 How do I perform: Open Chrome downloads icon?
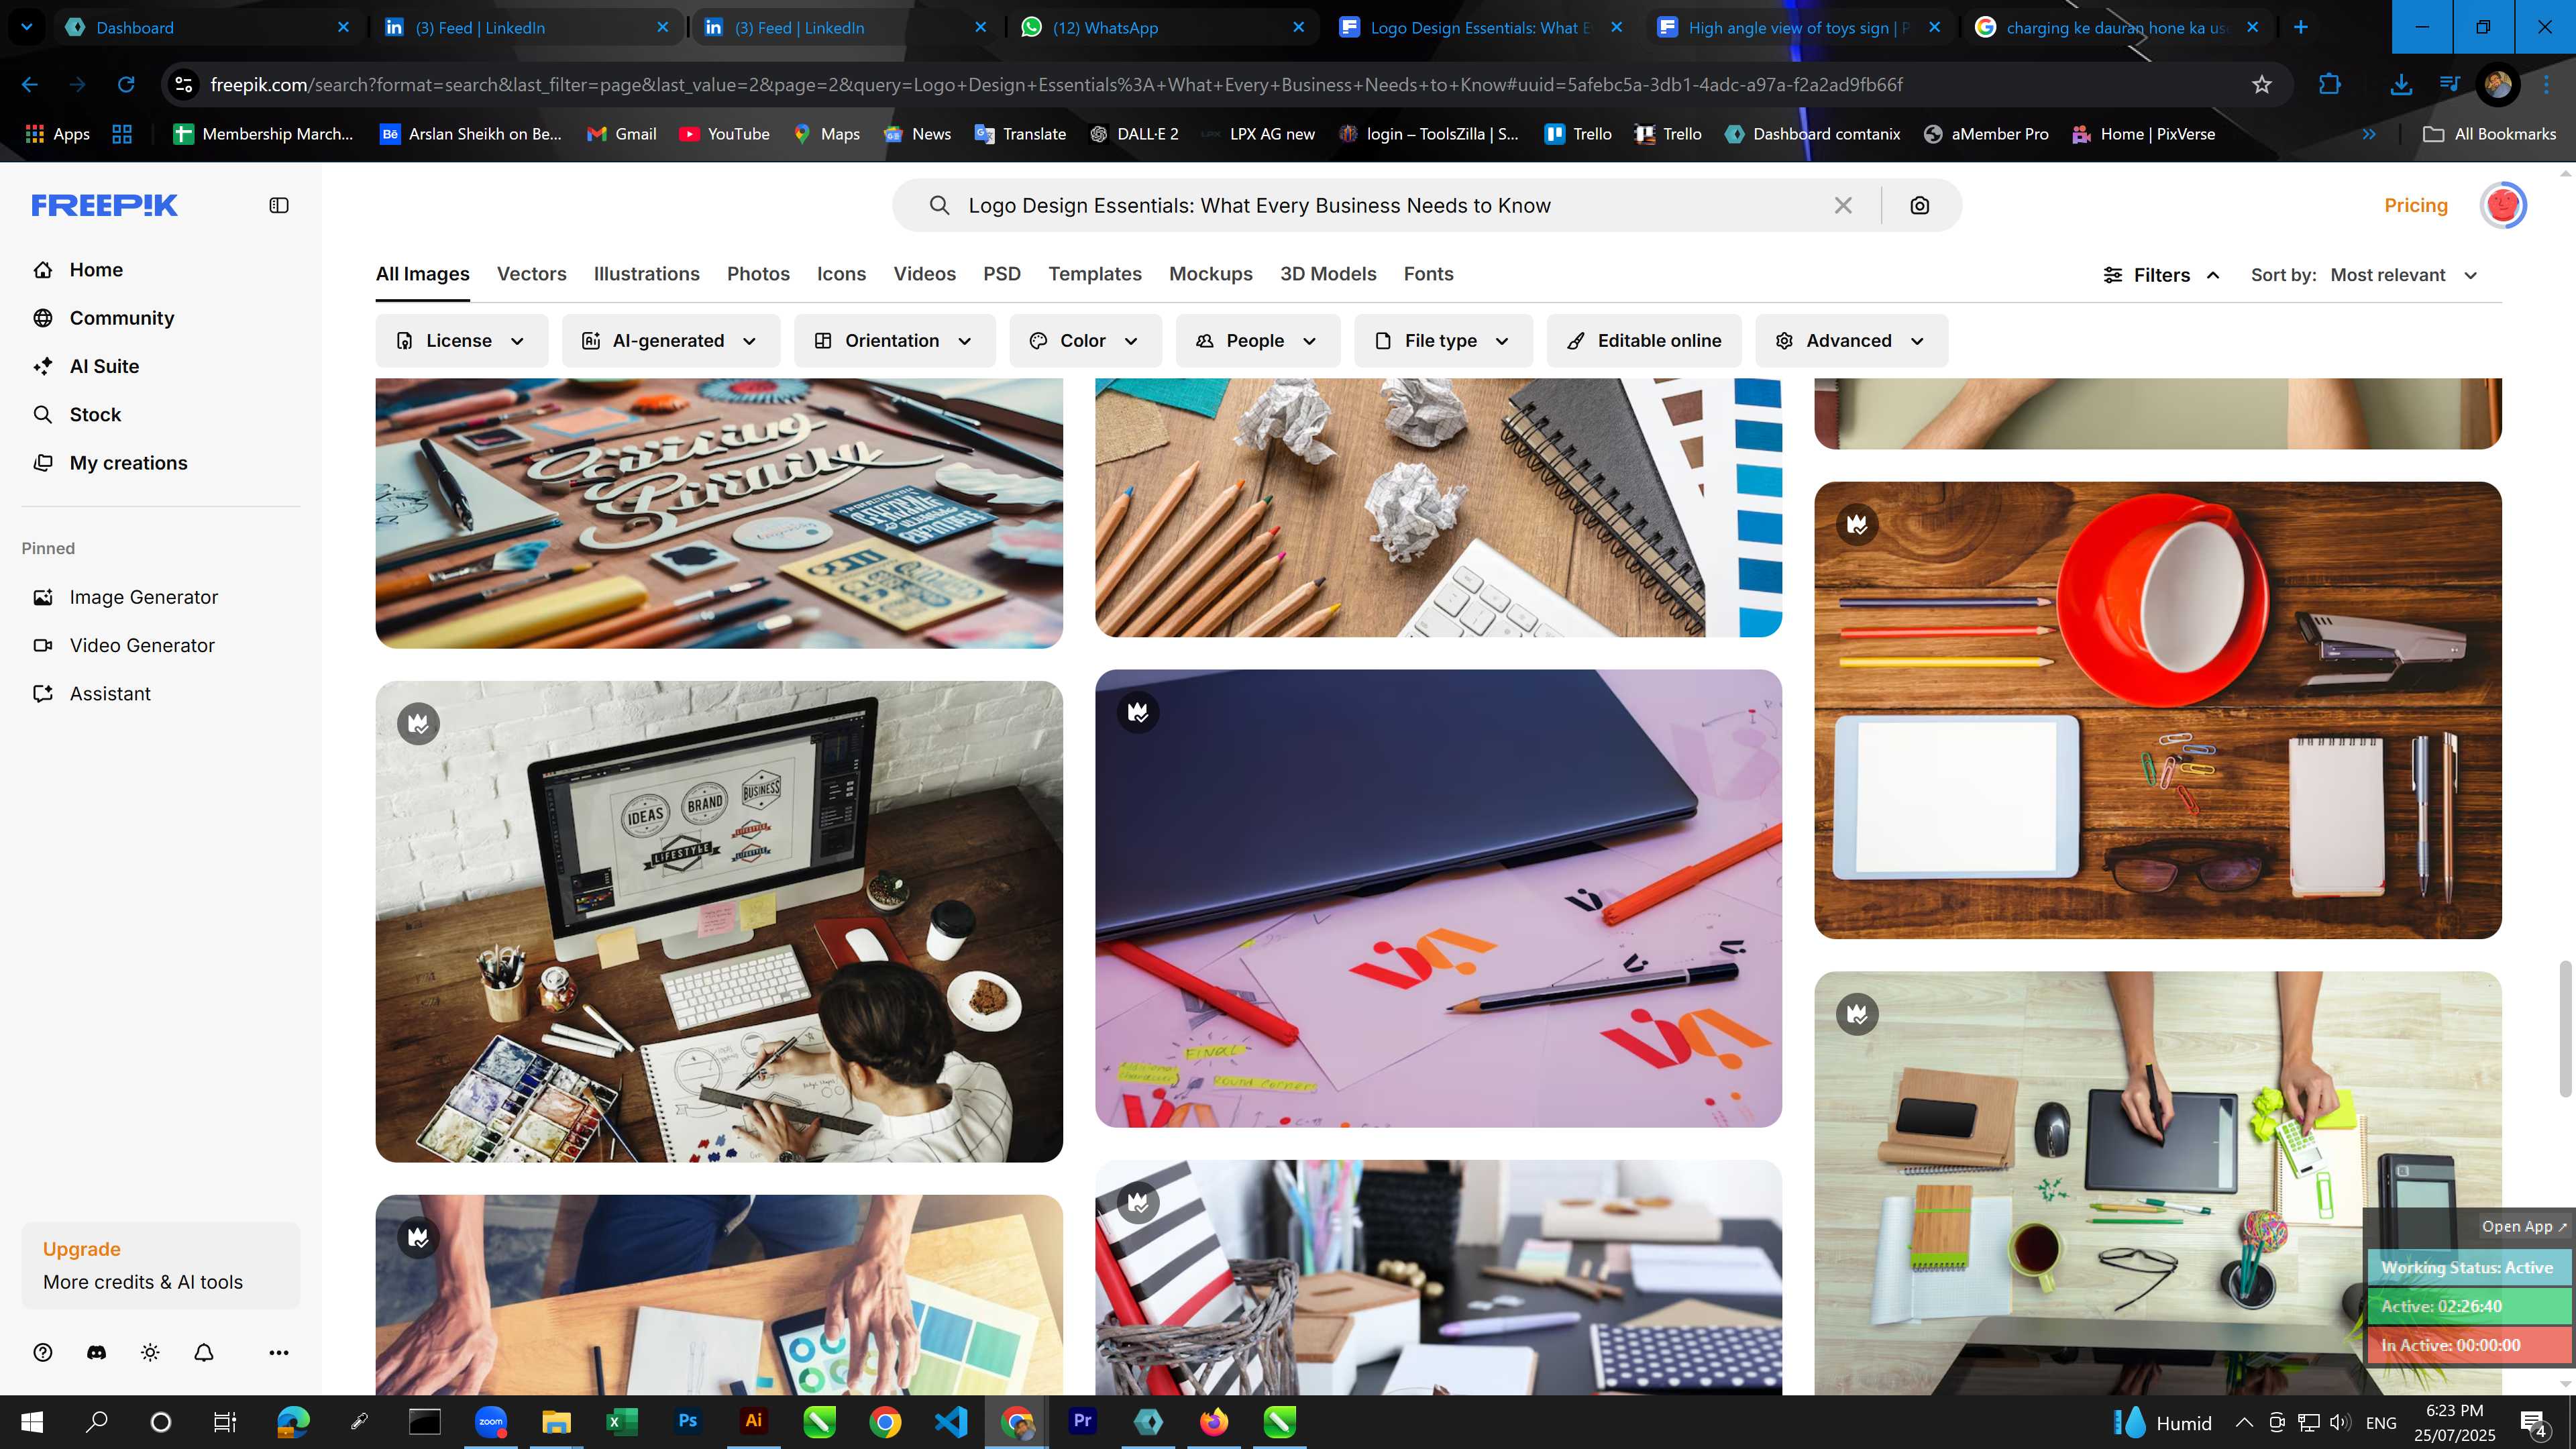(x=2400, y=84)
